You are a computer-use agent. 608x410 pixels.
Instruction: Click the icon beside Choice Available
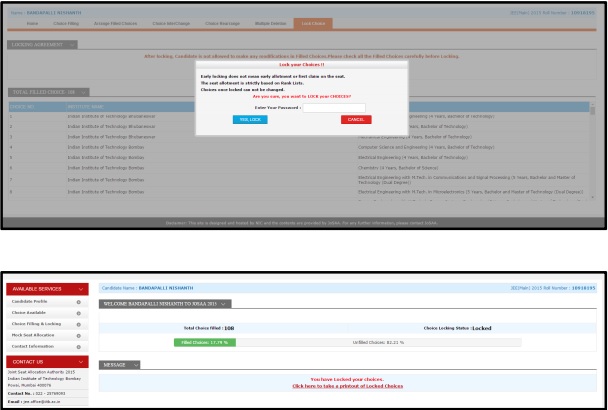tap(78, 312)
